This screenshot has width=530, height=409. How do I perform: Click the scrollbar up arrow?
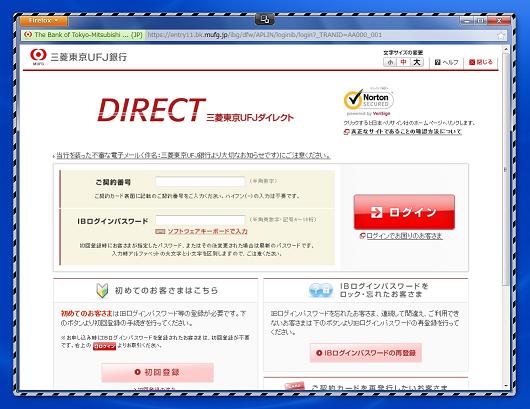point(506,49)
